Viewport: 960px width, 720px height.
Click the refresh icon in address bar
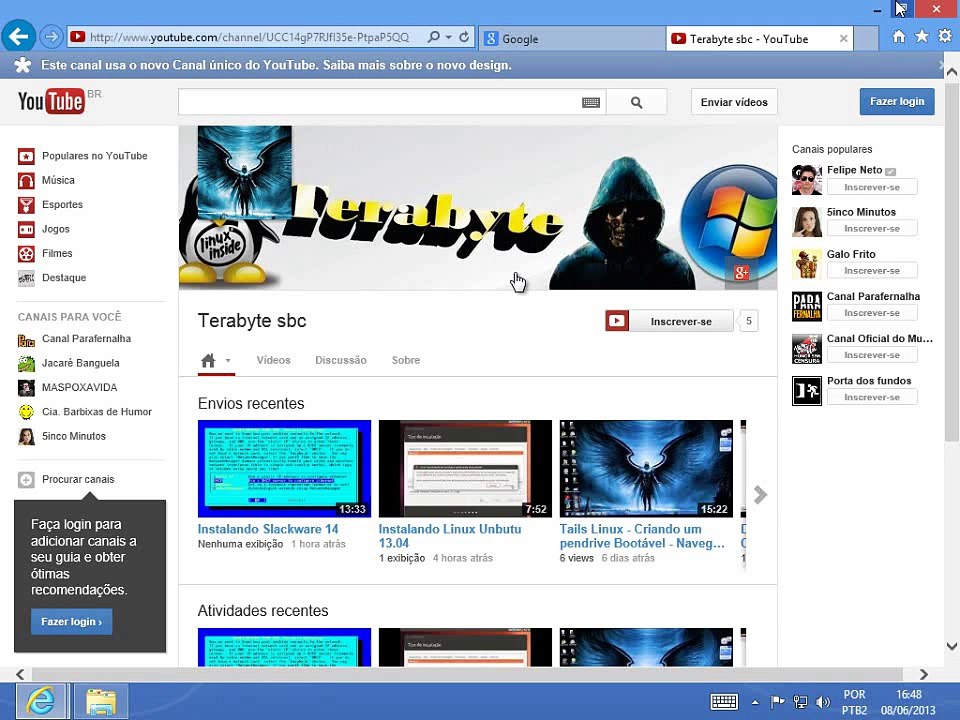point(464,37)
